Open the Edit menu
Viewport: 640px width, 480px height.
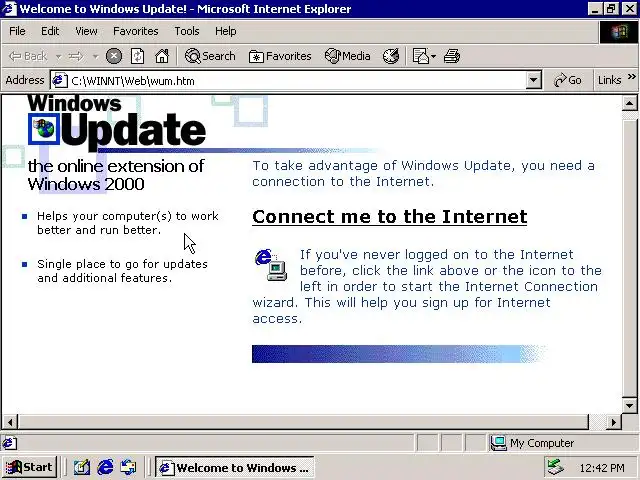click(50, 31)
